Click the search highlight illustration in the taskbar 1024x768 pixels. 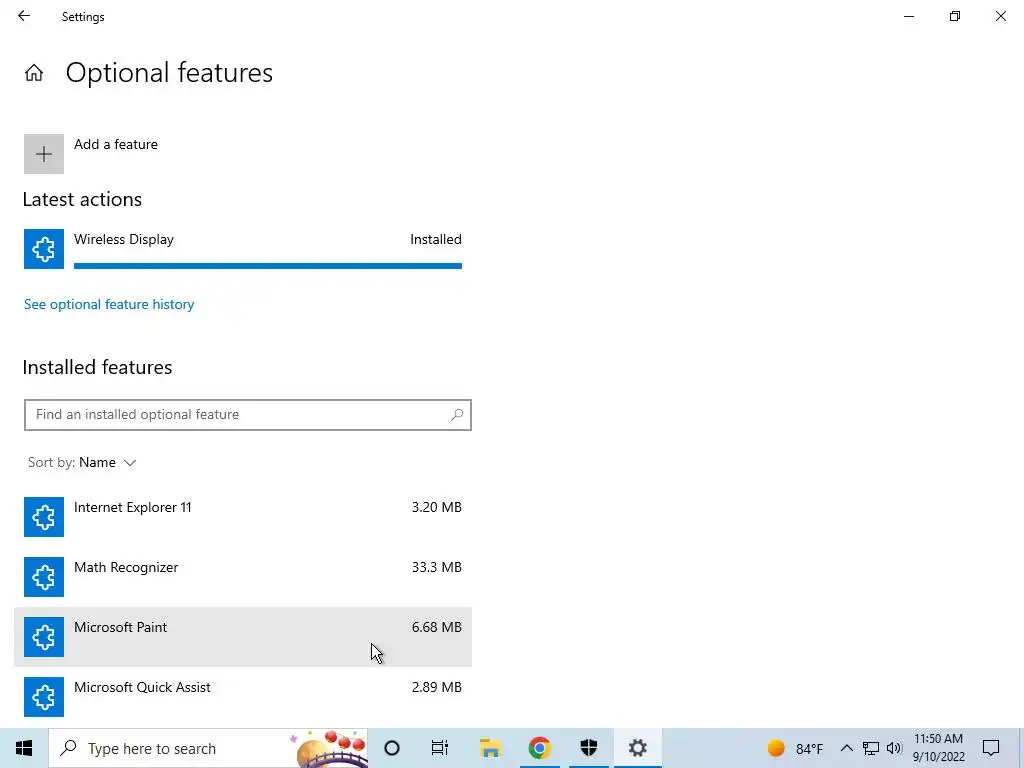click(328, 748)
